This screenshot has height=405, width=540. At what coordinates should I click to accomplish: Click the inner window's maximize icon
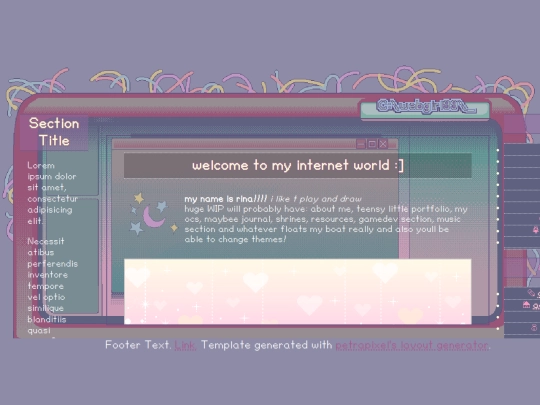point(372,144)
